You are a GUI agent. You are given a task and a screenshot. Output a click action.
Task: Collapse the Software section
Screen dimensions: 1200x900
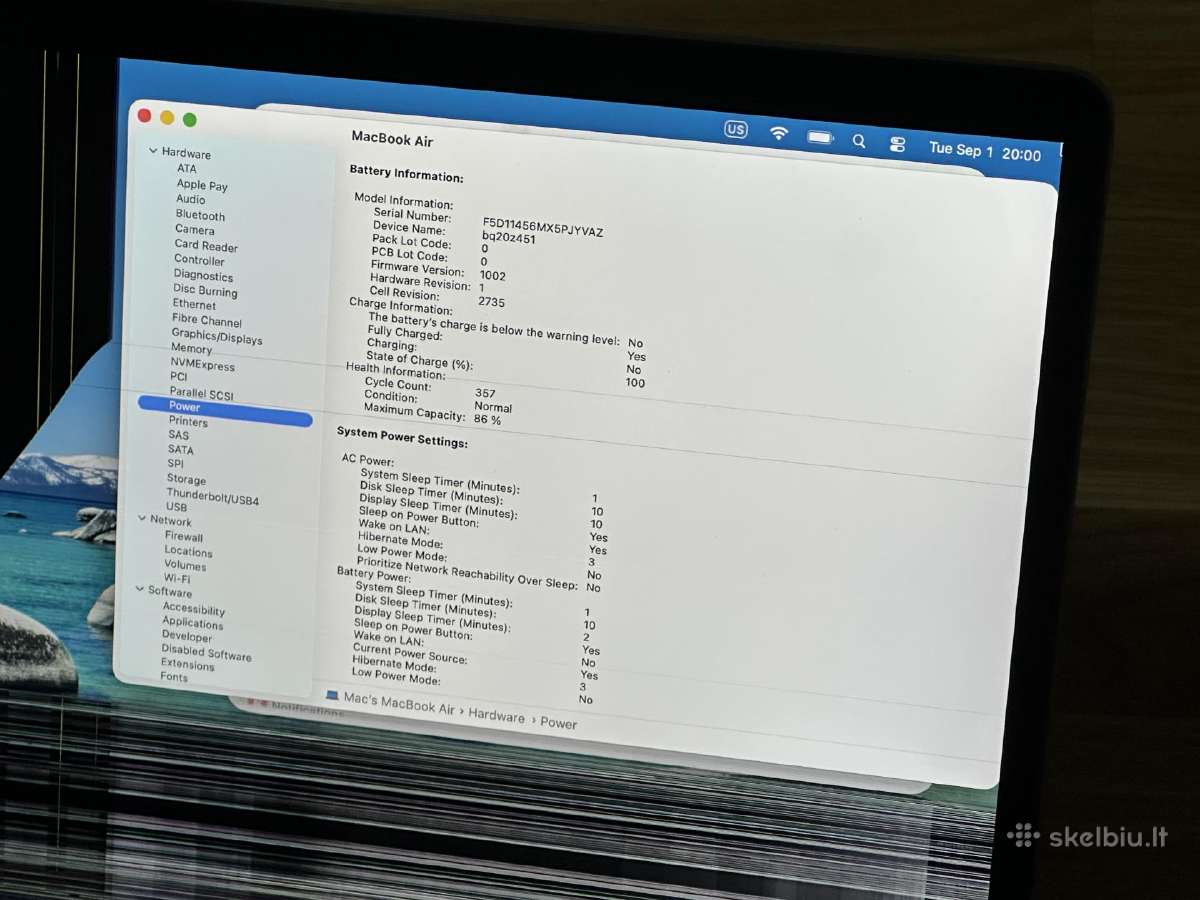(x=139, y=591)
